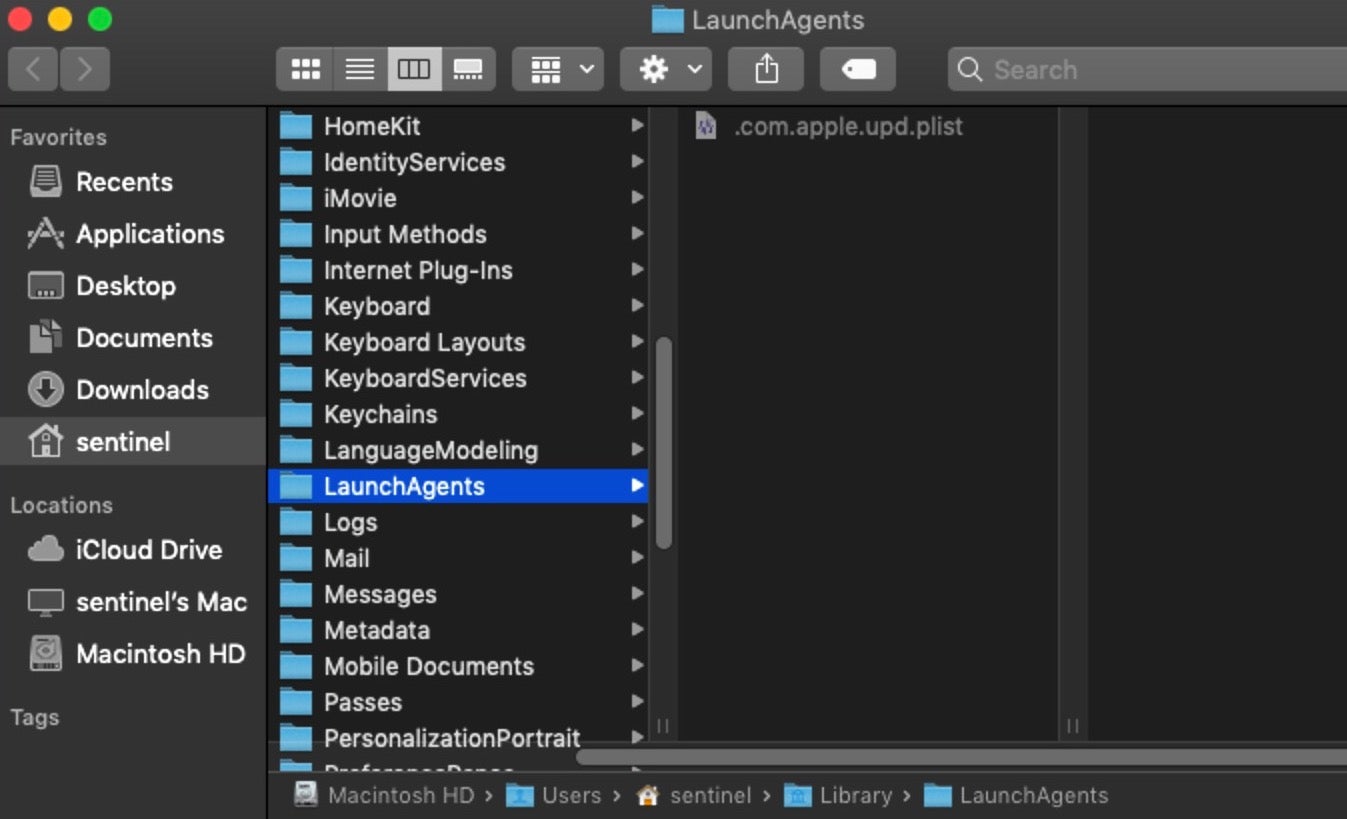Toggle column view mode
Image resolution: width=1347 pixels, height=819 pixels.
click(x=414, y=70)
